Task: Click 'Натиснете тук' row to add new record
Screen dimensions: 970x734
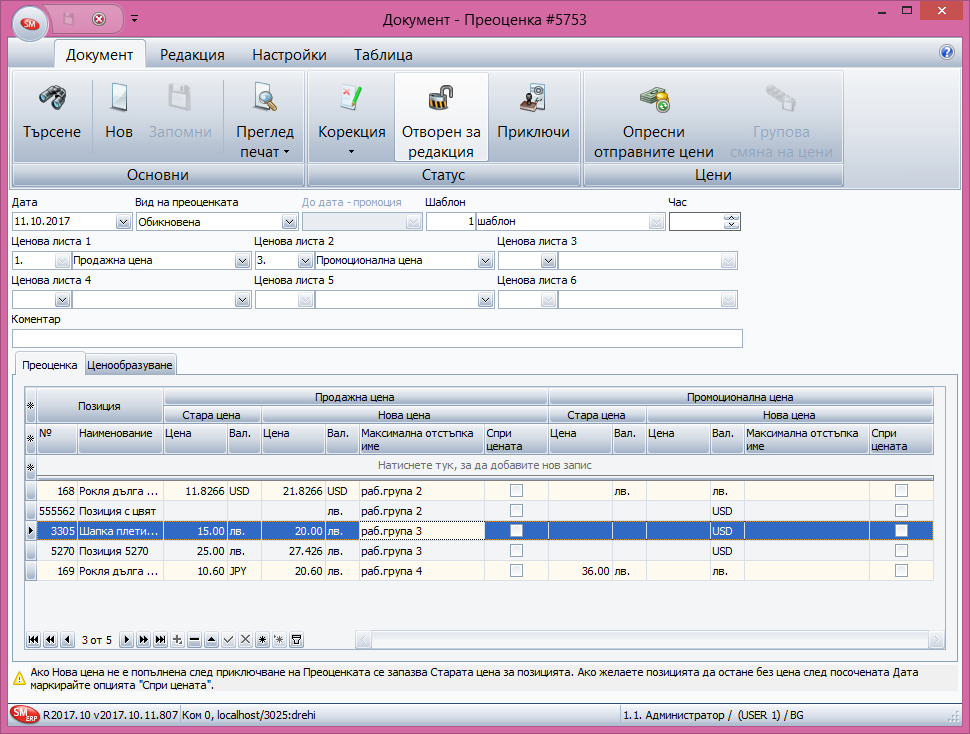Action: (x=484, y=465)
